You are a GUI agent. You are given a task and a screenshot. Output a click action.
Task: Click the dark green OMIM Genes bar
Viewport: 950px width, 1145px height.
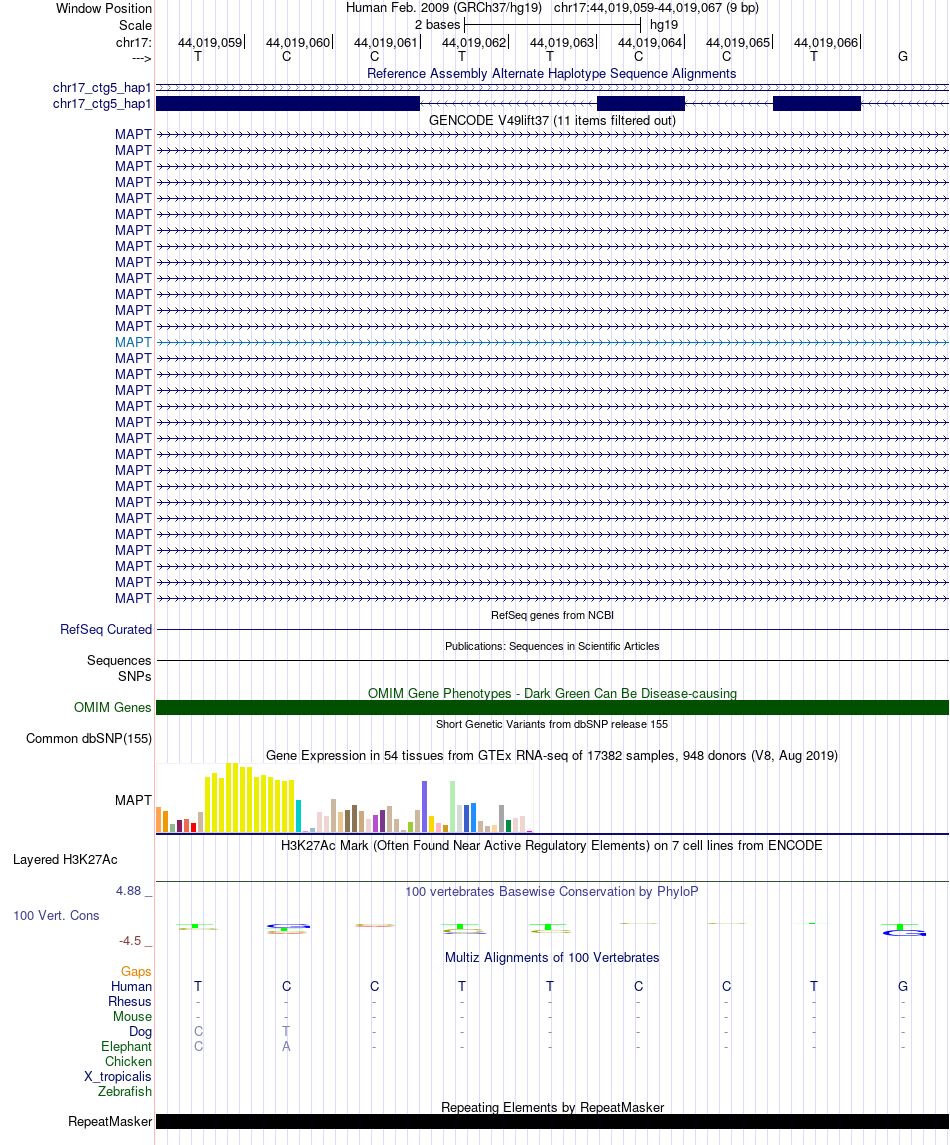pyautogui.click(x=552, y=708)
